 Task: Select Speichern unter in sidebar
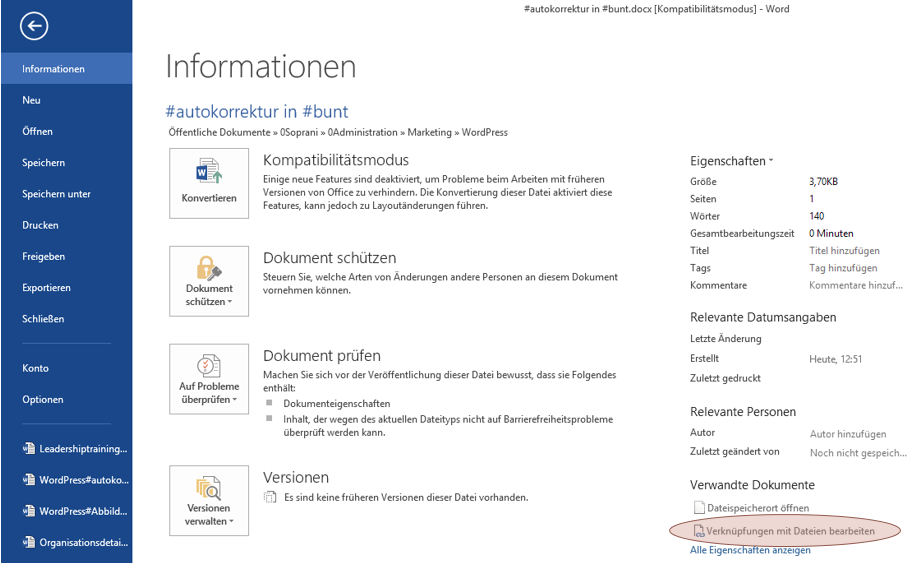pyautogui.click(x=56, y=194)
